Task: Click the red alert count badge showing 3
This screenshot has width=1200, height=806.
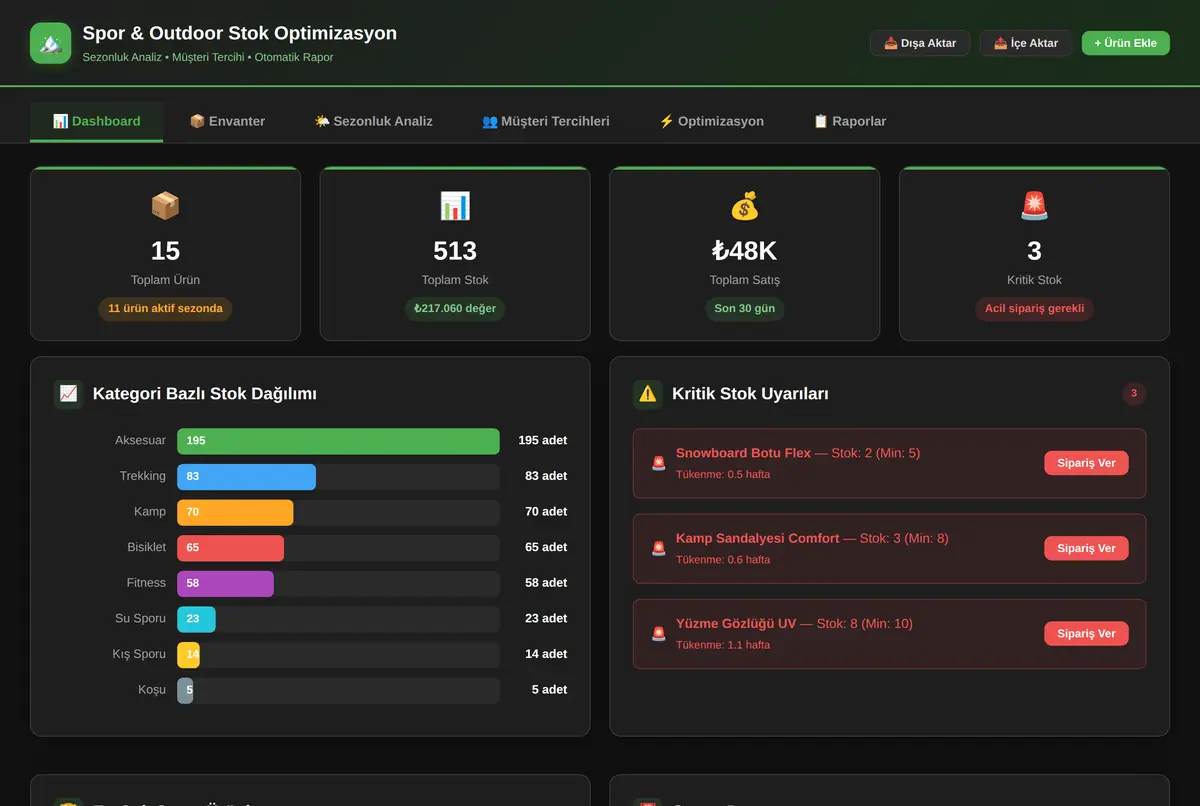Action: pyautogui.click(x=1134, y=394)
